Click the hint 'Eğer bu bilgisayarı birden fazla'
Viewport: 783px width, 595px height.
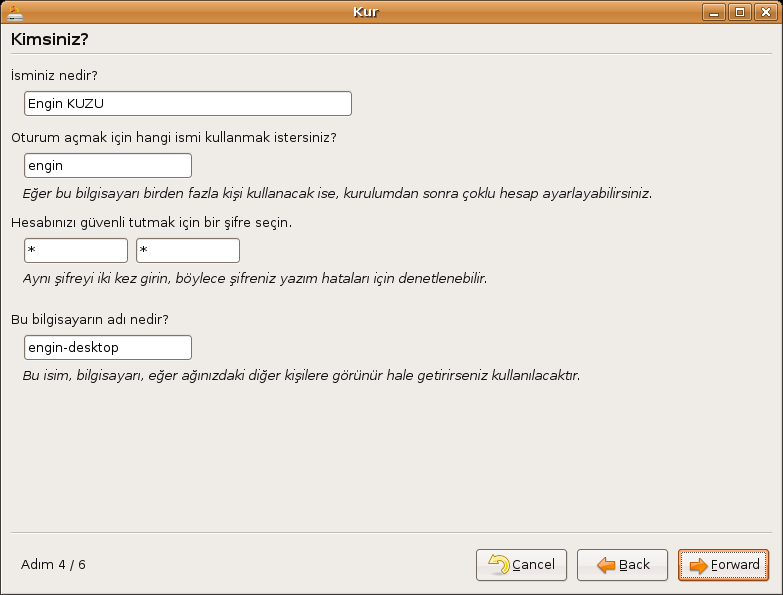coord(337,193)
